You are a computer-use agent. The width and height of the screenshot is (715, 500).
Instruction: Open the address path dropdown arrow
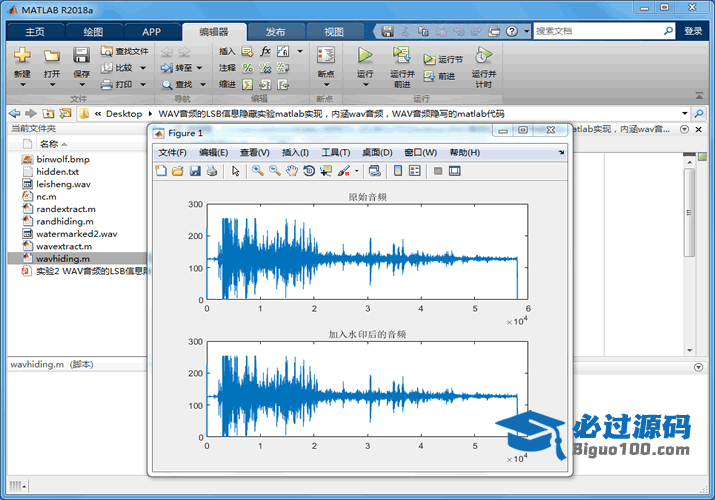click(x=684, y=113)
